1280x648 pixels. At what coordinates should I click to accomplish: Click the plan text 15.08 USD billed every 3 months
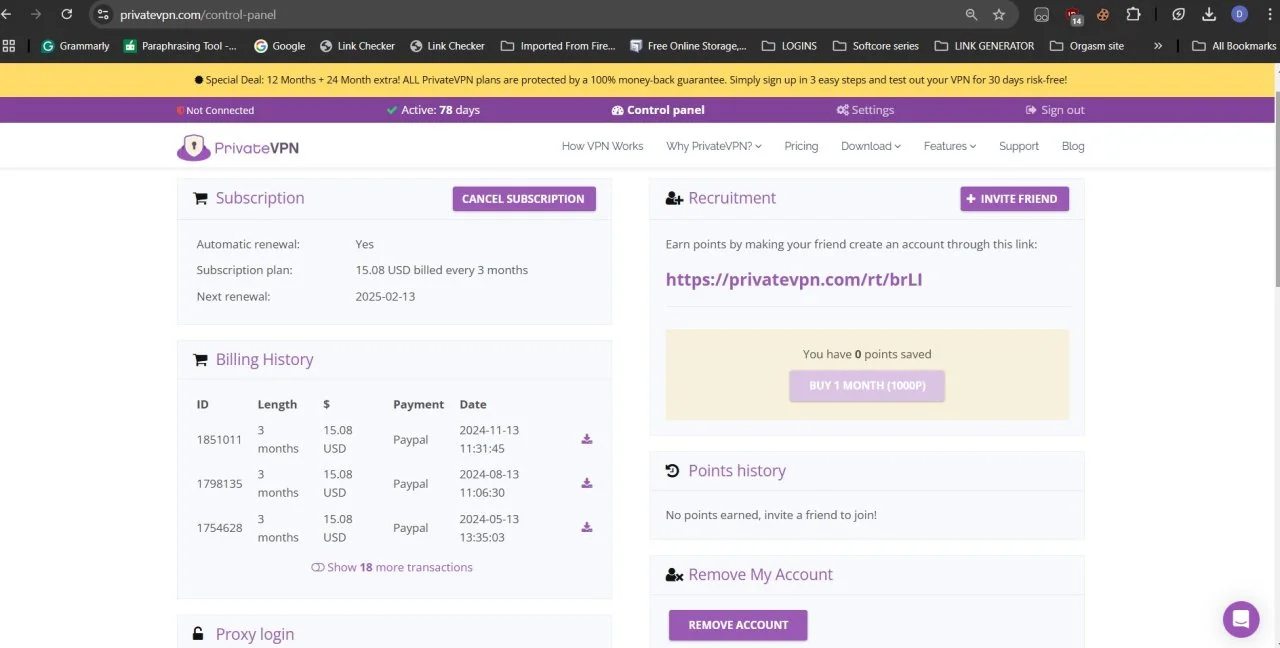(x=441, y=270)
